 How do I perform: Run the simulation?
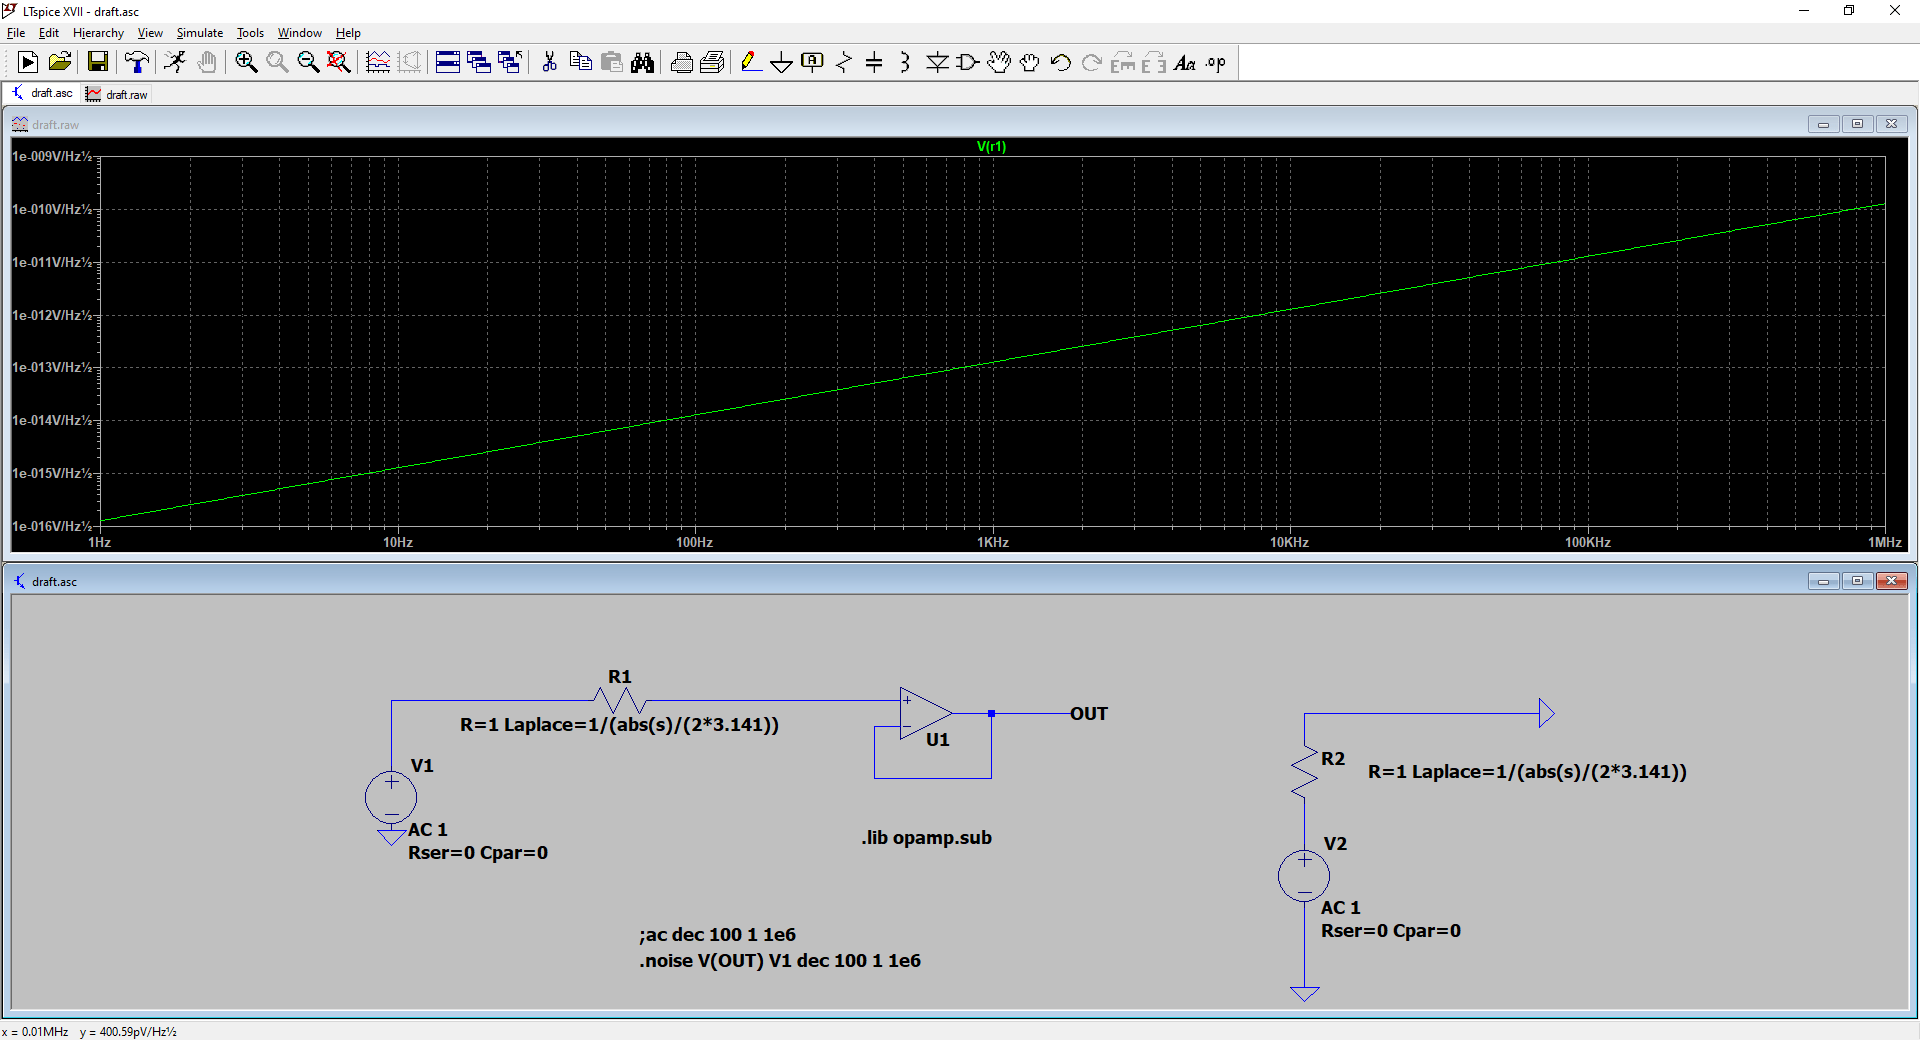[27, 62]
